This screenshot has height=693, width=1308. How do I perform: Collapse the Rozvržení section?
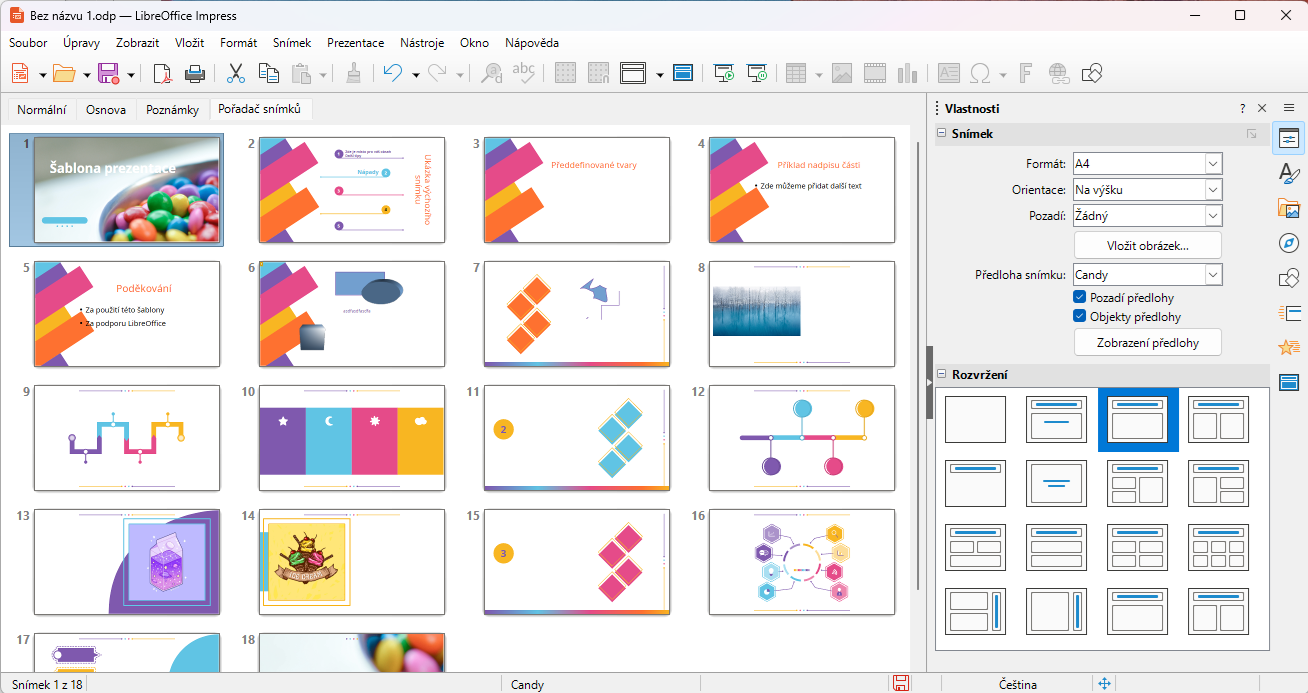[x=942, y=375]
